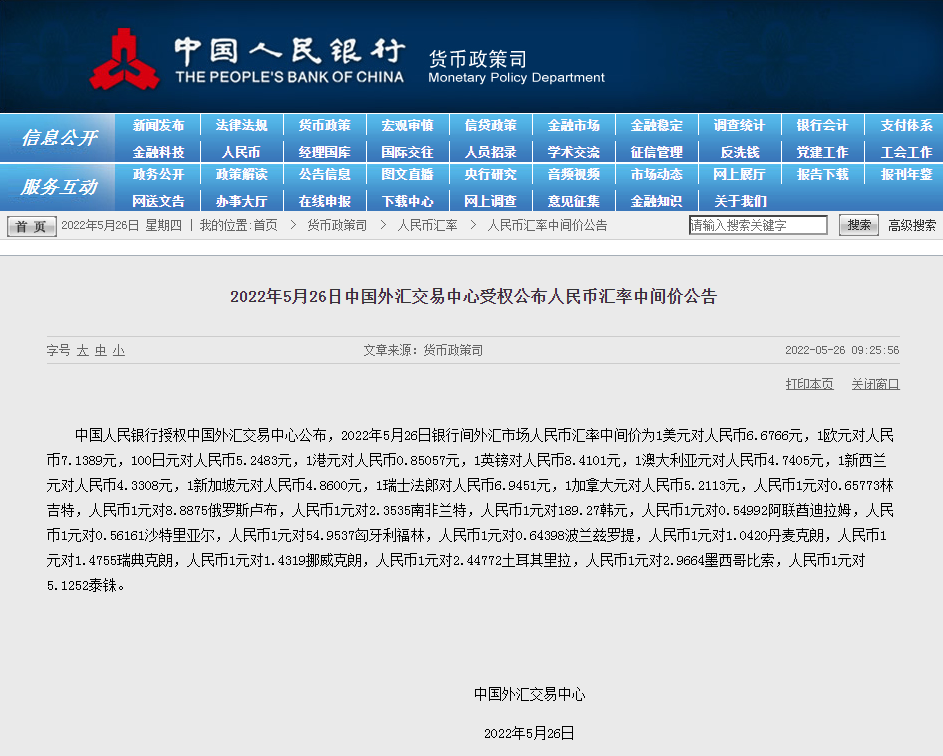Open 金融市场 menu item

pyautogui.click(x=573, y=125)
